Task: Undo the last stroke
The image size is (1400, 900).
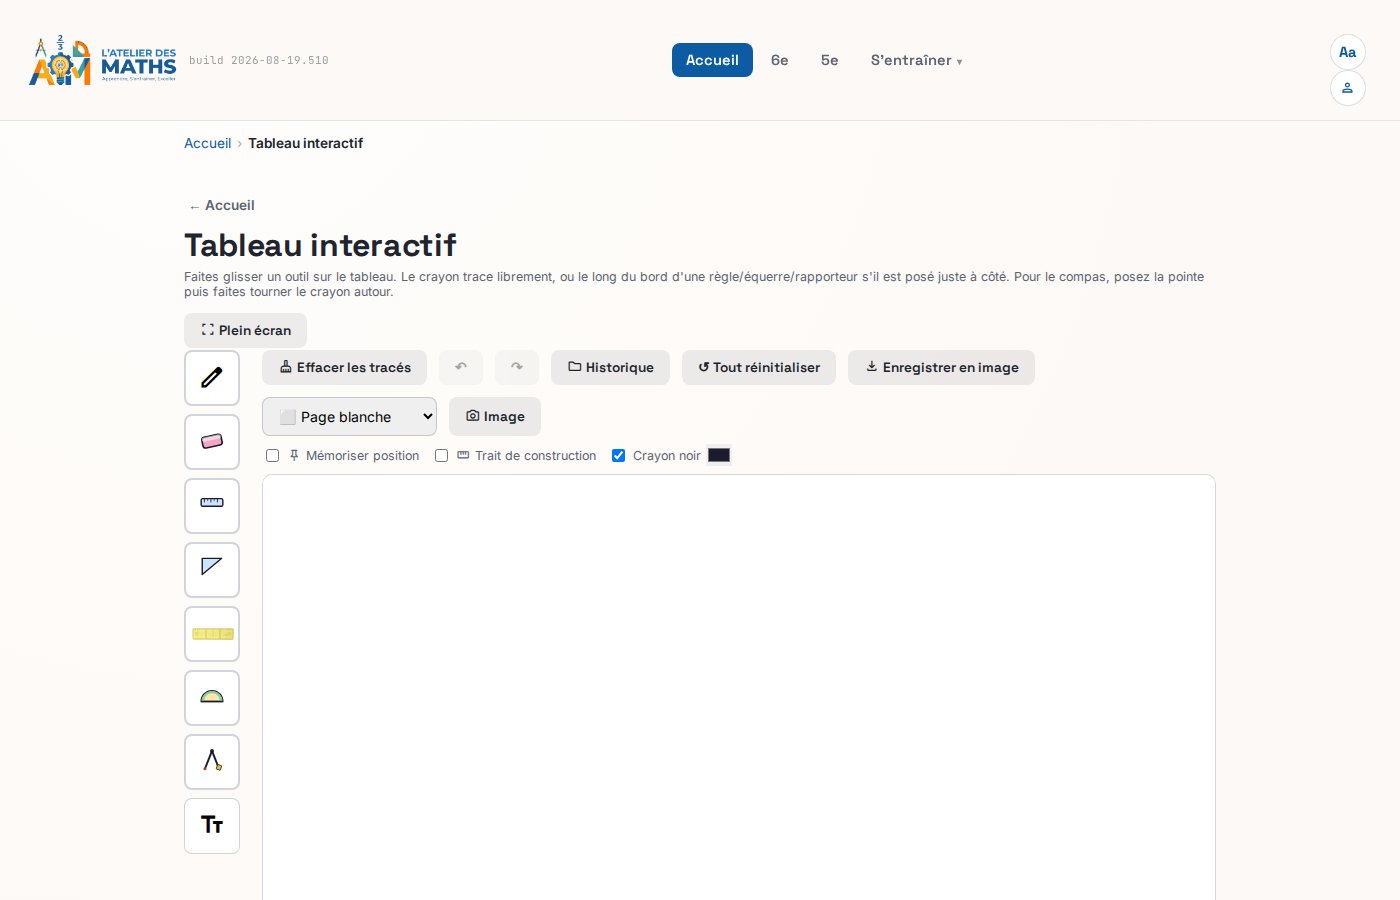Action: (x=461, y=367)
